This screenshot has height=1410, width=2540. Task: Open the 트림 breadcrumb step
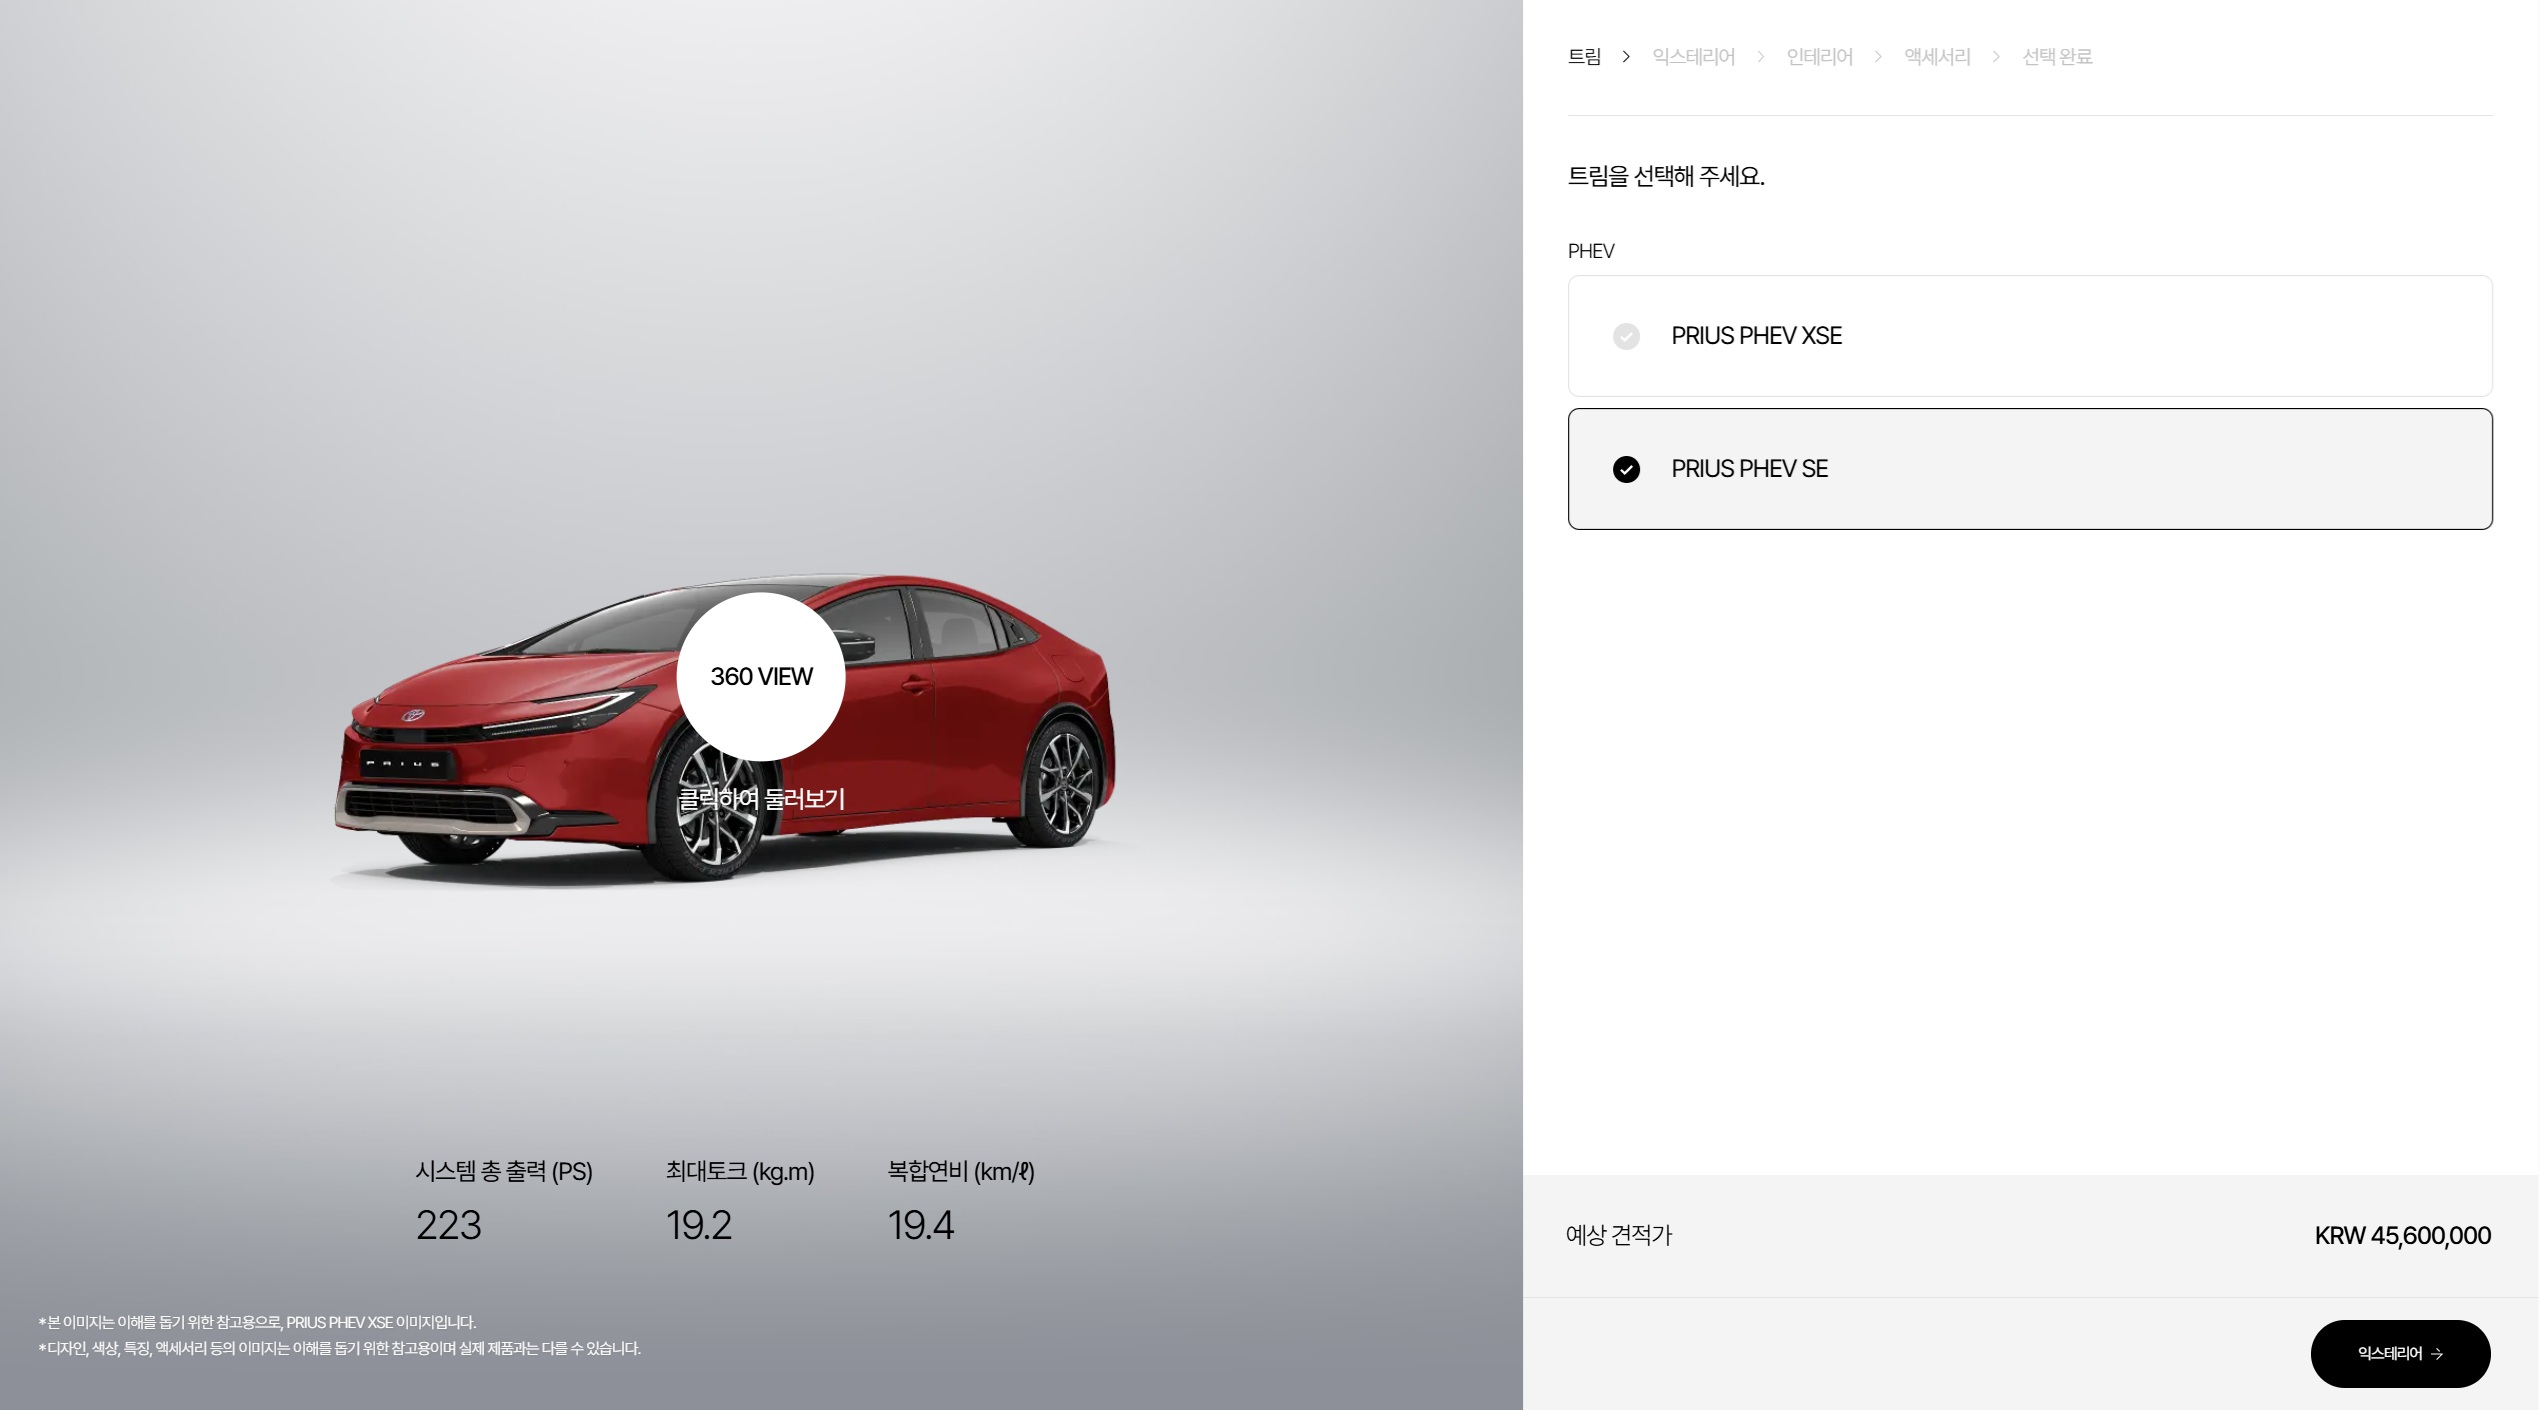click(x=1584, y=57)
